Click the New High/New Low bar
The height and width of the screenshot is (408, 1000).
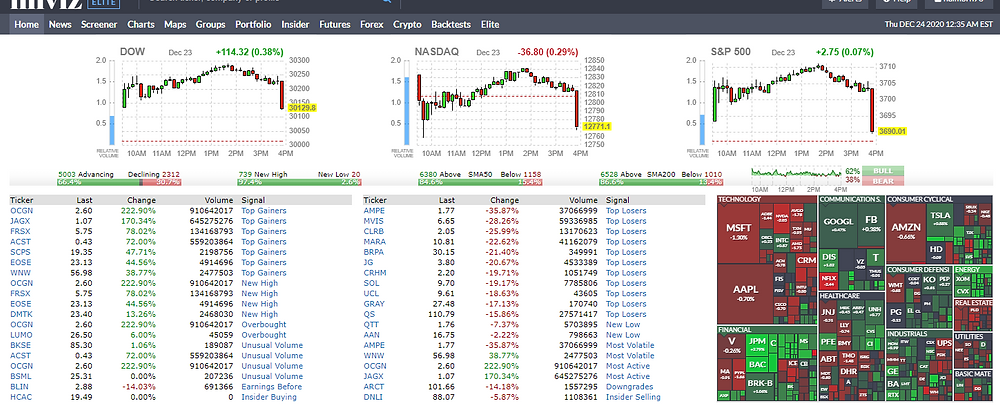298,182
